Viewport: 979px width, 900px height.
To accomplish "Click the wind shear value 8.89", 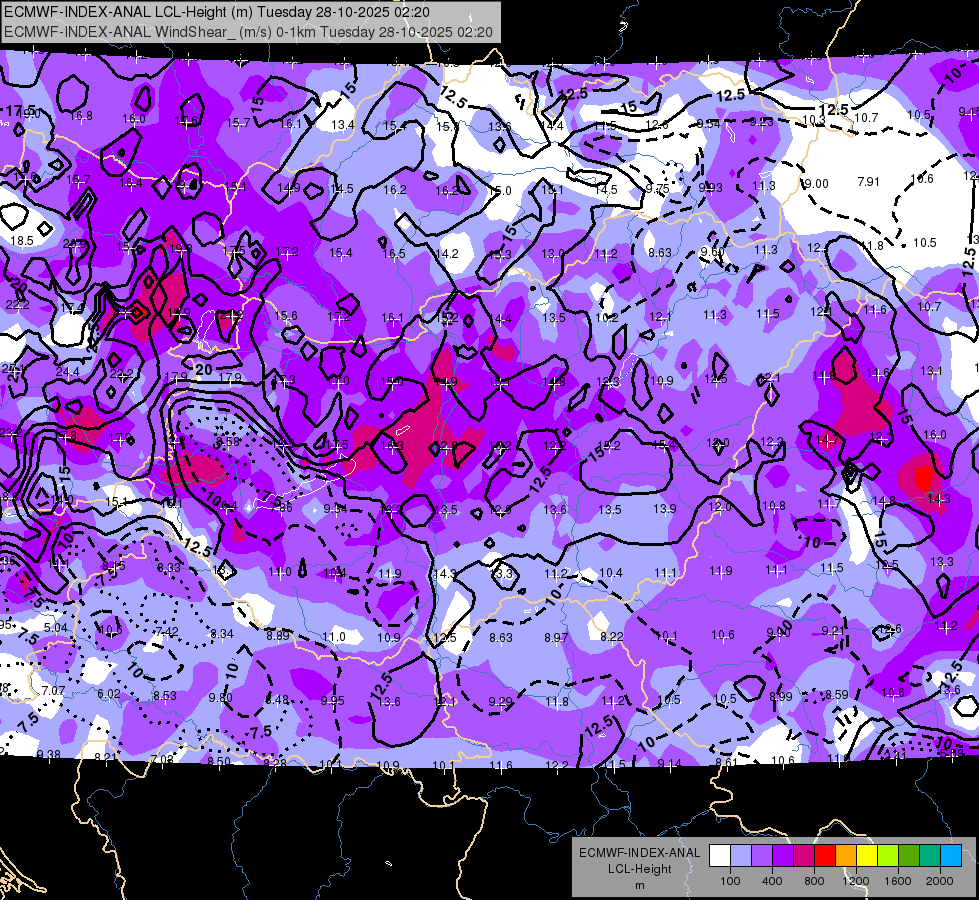I will (278, 636).
